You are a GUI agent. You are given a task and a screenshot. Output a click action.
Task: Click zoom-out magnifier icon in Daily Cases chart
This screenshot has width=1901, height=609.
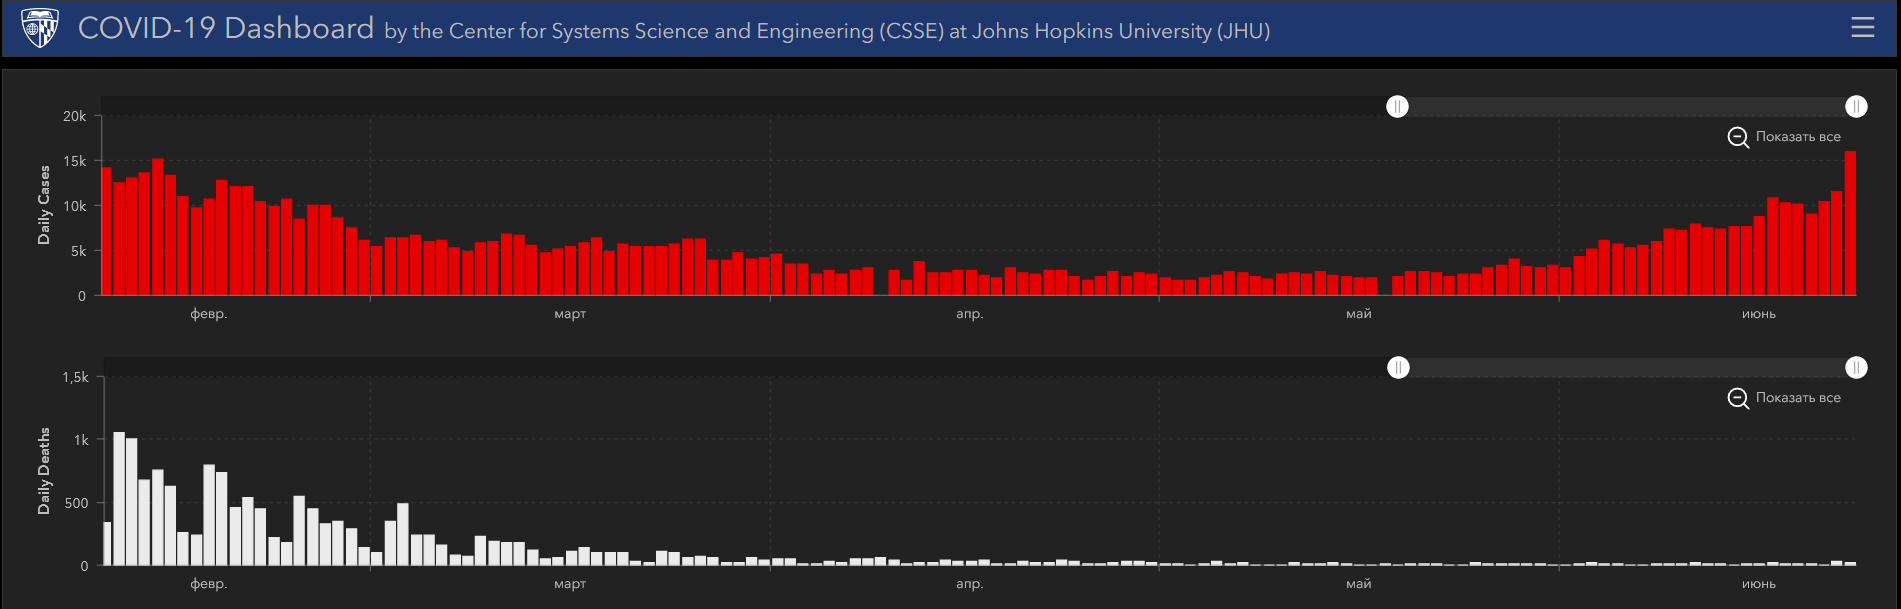point(1738,137)
